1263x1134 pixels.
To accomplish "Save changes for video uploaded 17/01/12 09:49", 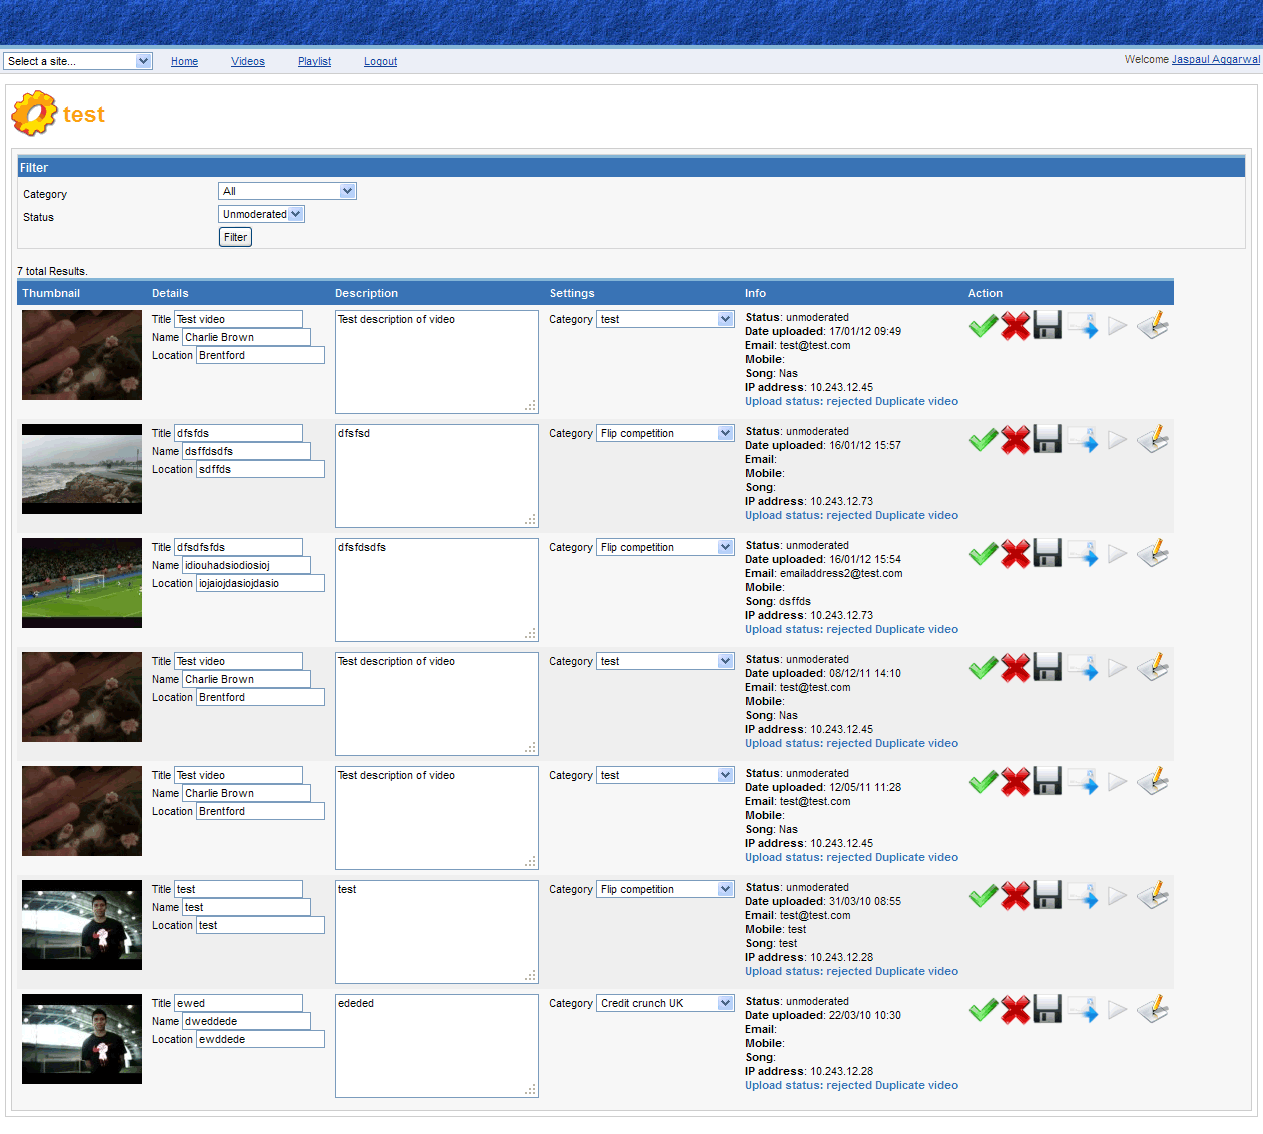I will pos(1048,326).
